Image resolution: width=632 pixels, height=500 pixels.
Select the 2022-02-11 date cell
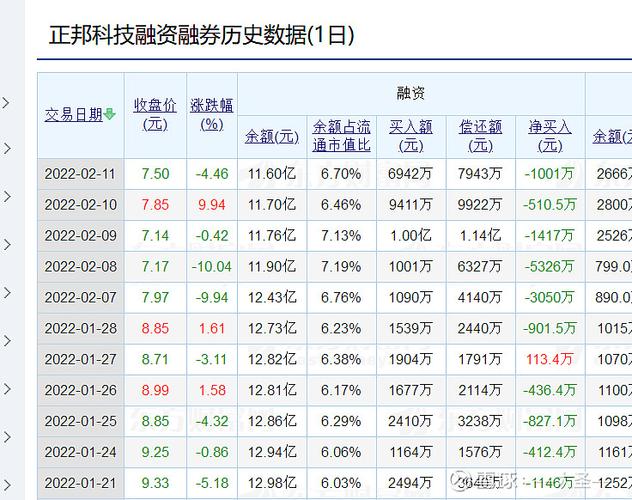81,173
